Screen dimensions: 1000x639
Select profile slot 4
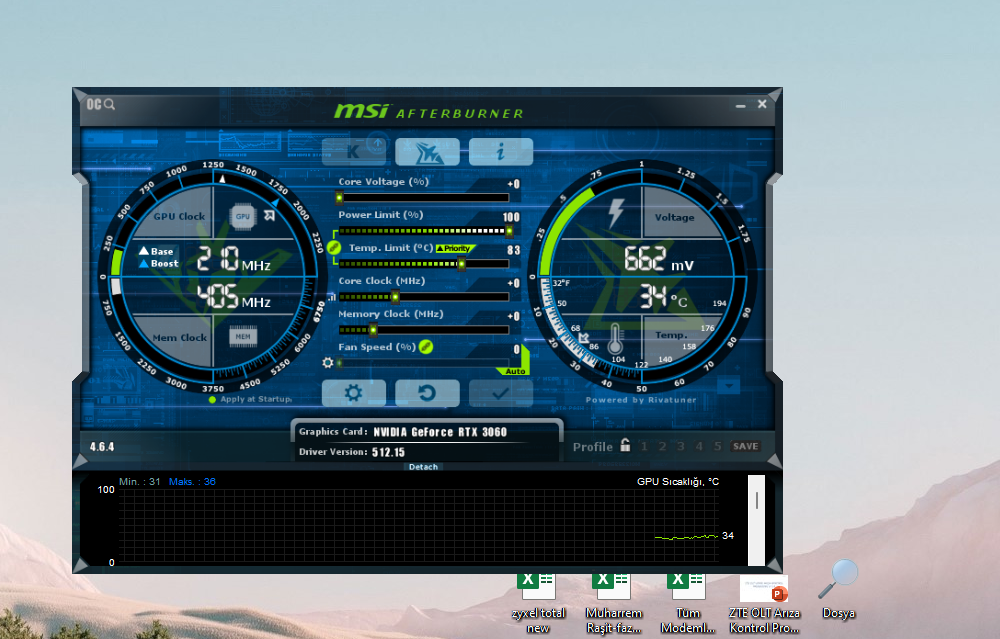[x=699, y=446]
